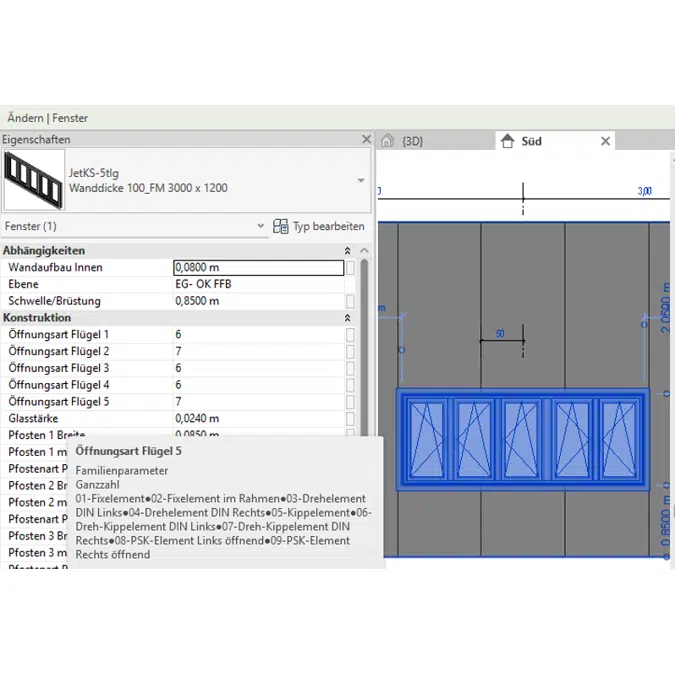The image size is (675, 675).
Task: Close the Süd view tab
Action: [605, 141]
